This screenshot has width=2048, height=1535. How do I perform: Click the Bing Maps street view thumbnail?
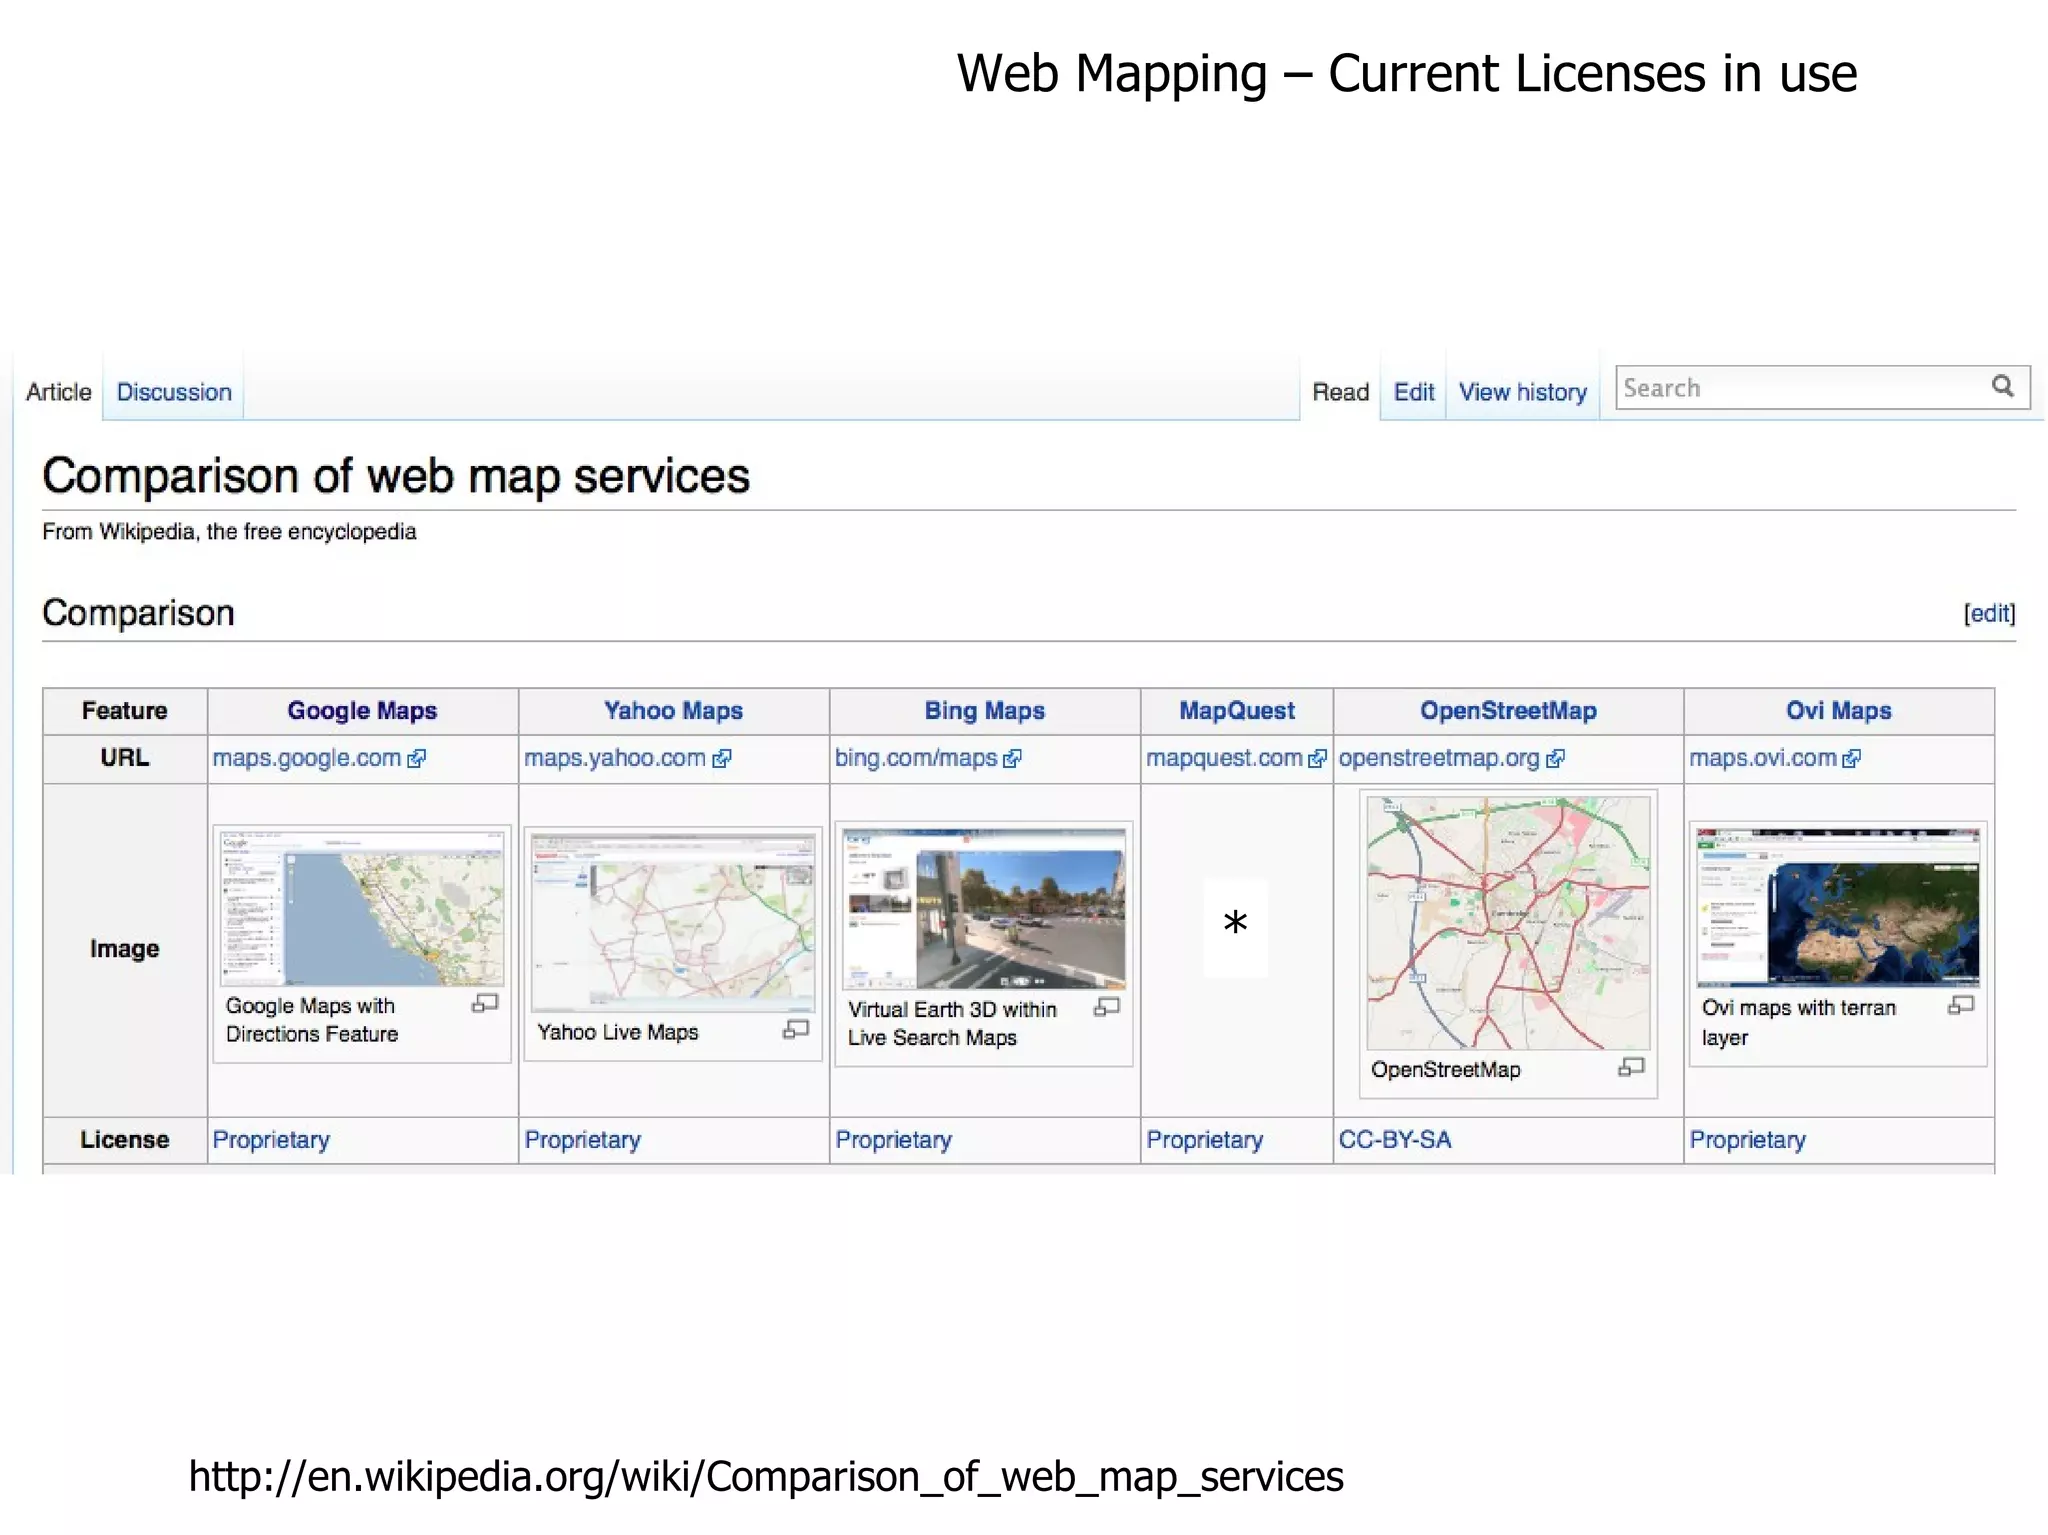click(x=984, y=908)
